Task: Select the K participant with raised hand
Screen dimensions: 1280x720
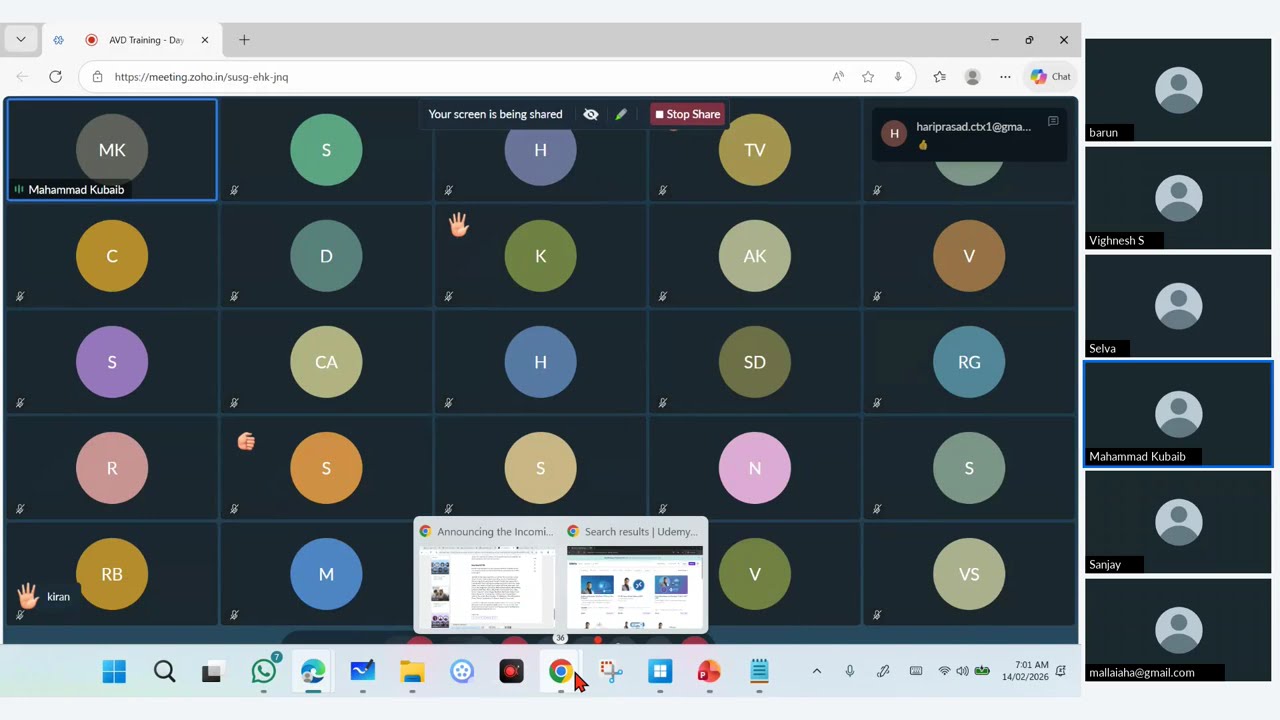Action: coord(540,256)
